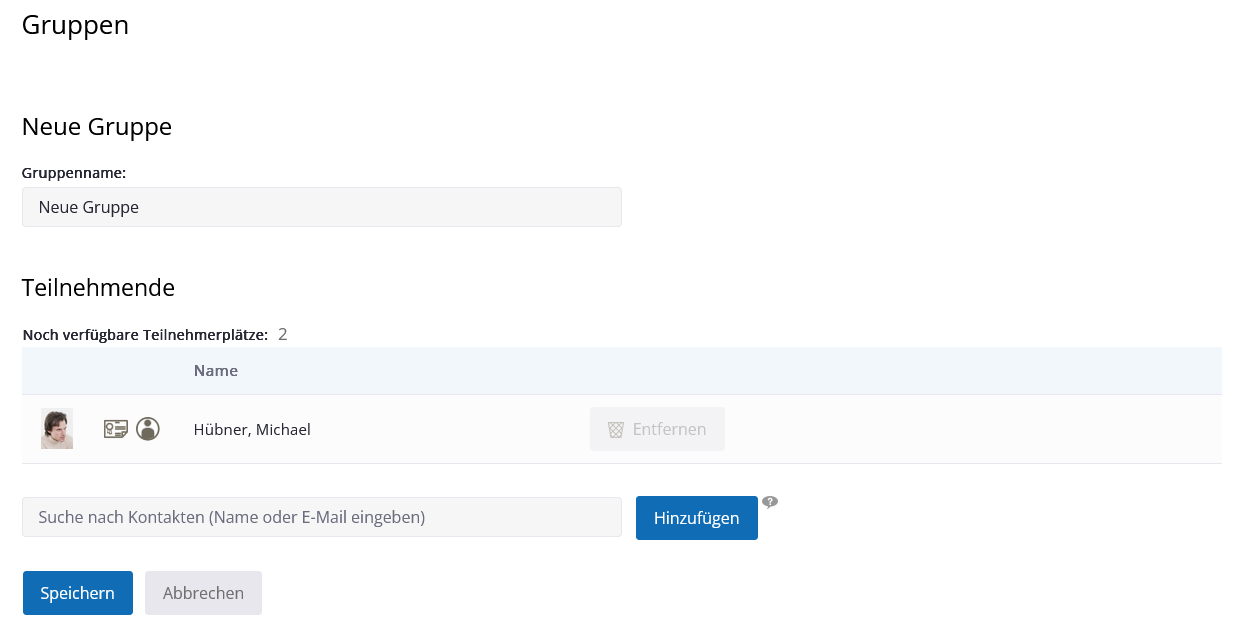
Task: Click the available seats number 2
Action: point(283,334)
